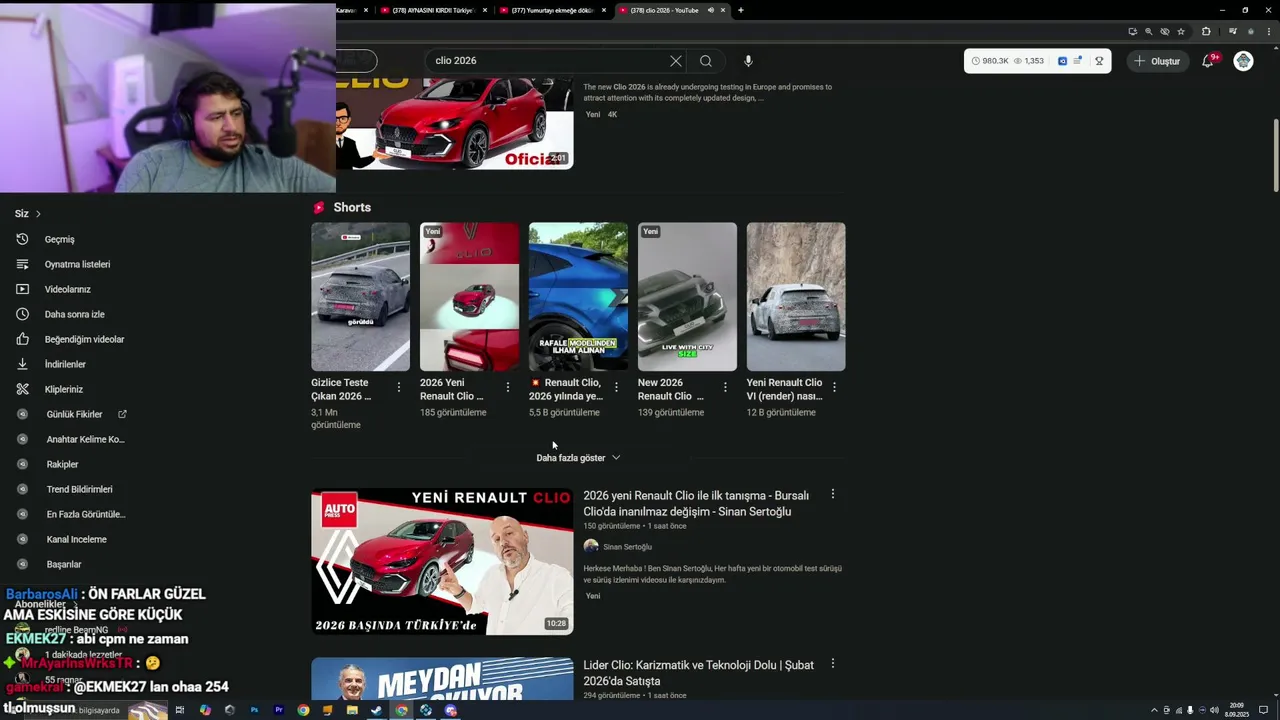Open Task View from the taskbar
The height and width of the screenshot is (720, 1280).
click(x=180, y=710)
